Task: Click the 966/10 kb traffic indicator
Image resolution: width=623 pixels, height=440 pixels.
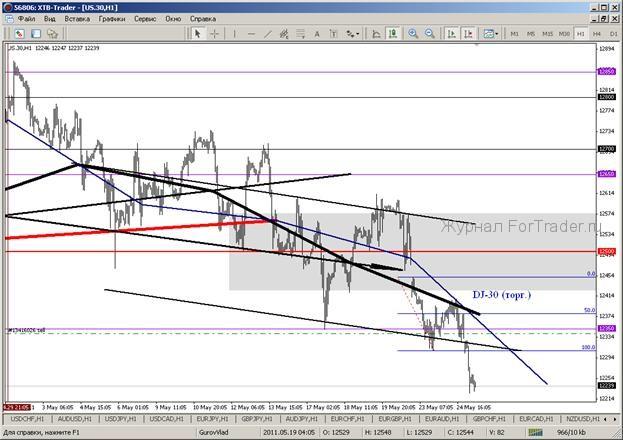Action: coord(571,432)
